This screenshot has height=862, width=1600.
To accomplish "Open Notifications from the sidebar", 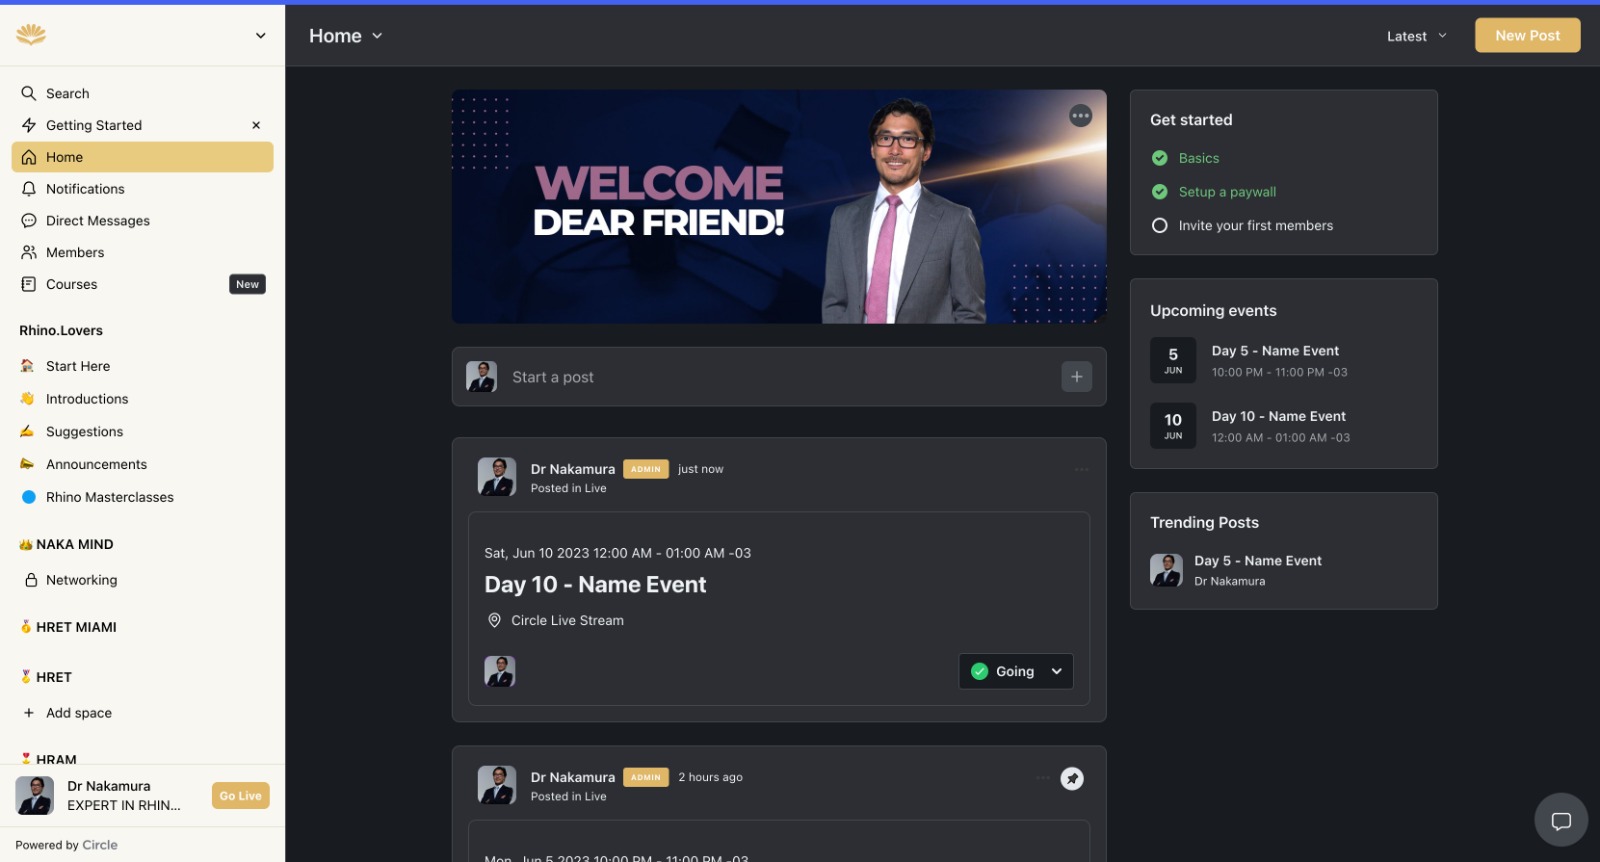I will pyautogui.click(x=142, y=189).
